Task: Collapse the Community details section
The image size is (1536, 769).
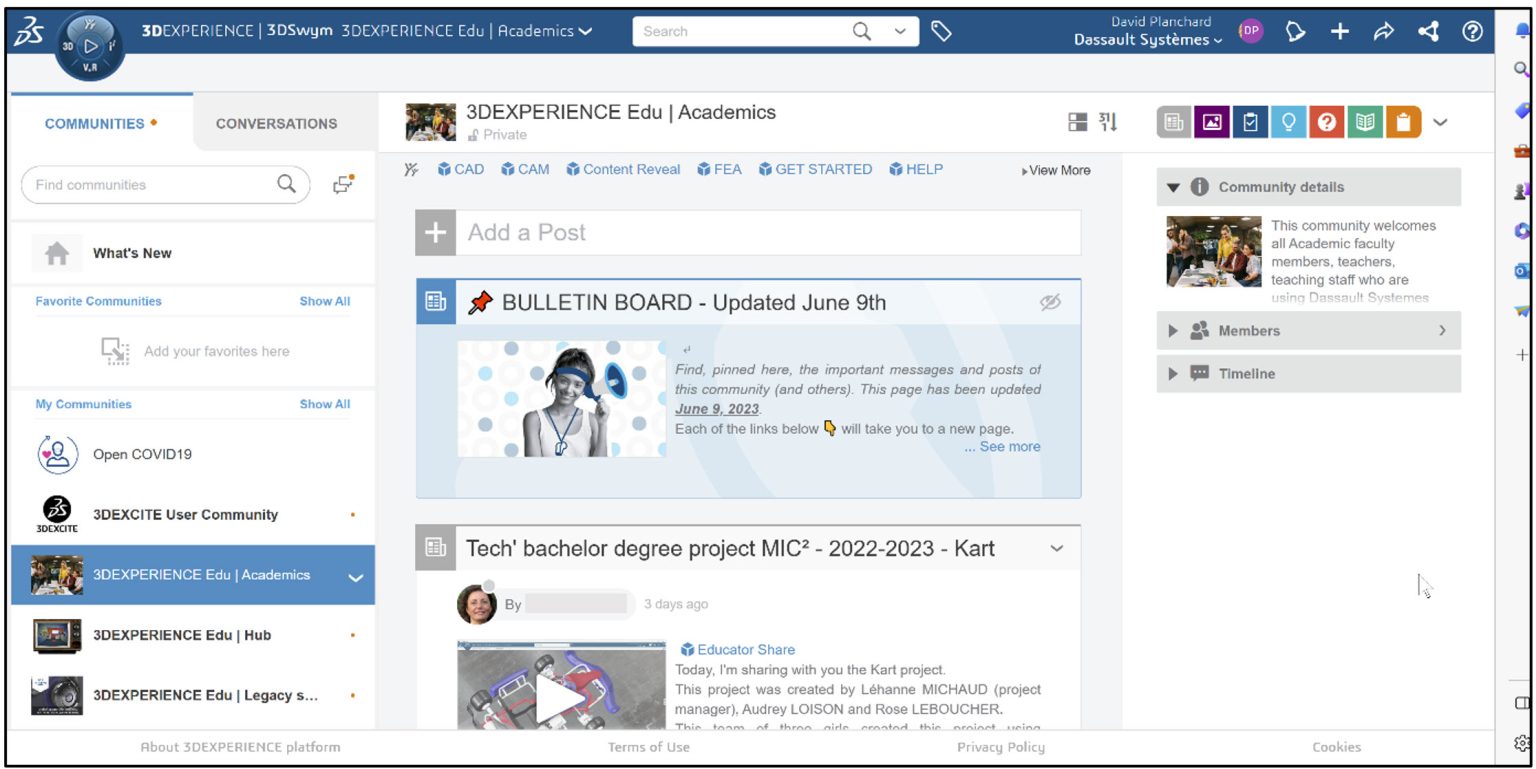Action: click(x=1308, y=187)
